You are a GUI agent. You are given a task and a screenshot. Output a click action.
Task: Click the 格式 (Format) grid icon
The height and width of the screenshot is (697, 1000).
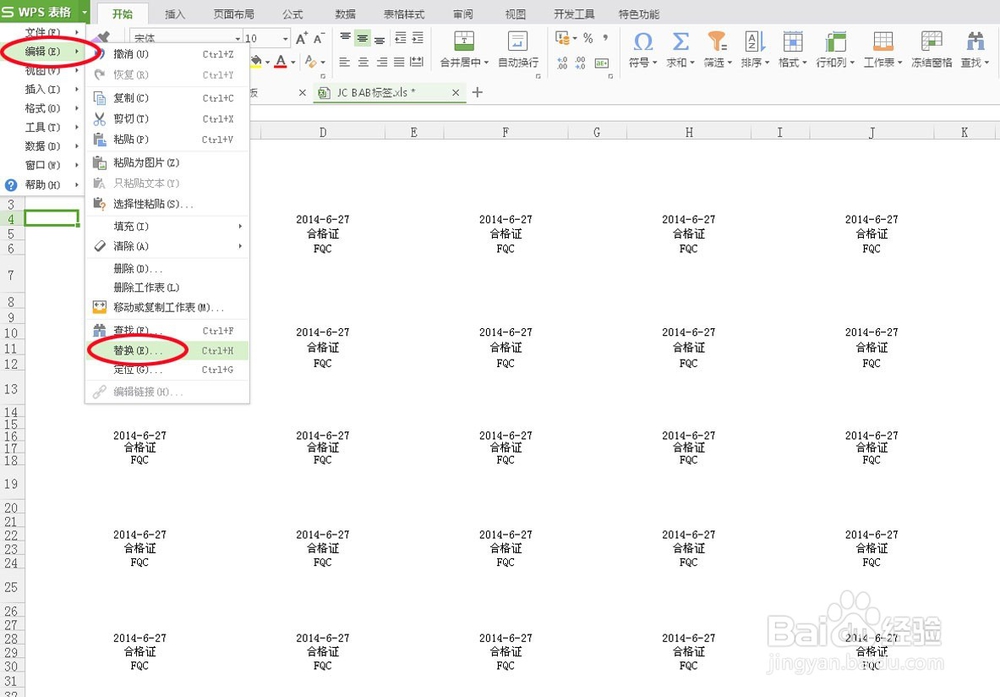click(x=793, y=41)
